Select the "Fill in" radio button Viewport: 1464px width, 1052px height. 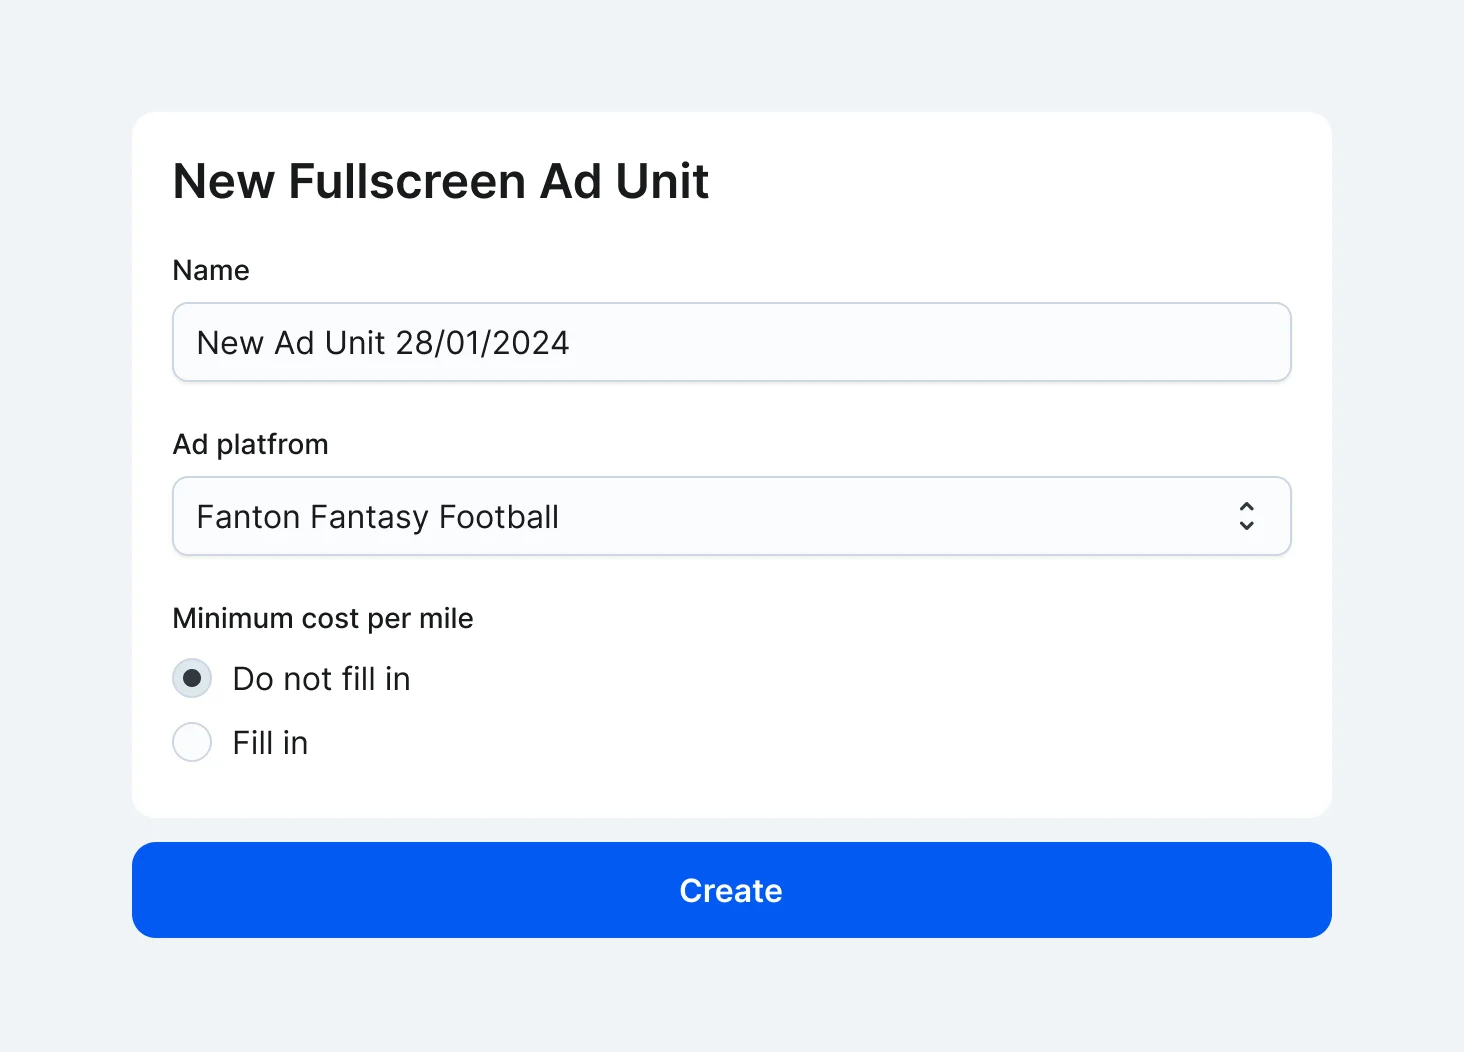tap(192, 742)
